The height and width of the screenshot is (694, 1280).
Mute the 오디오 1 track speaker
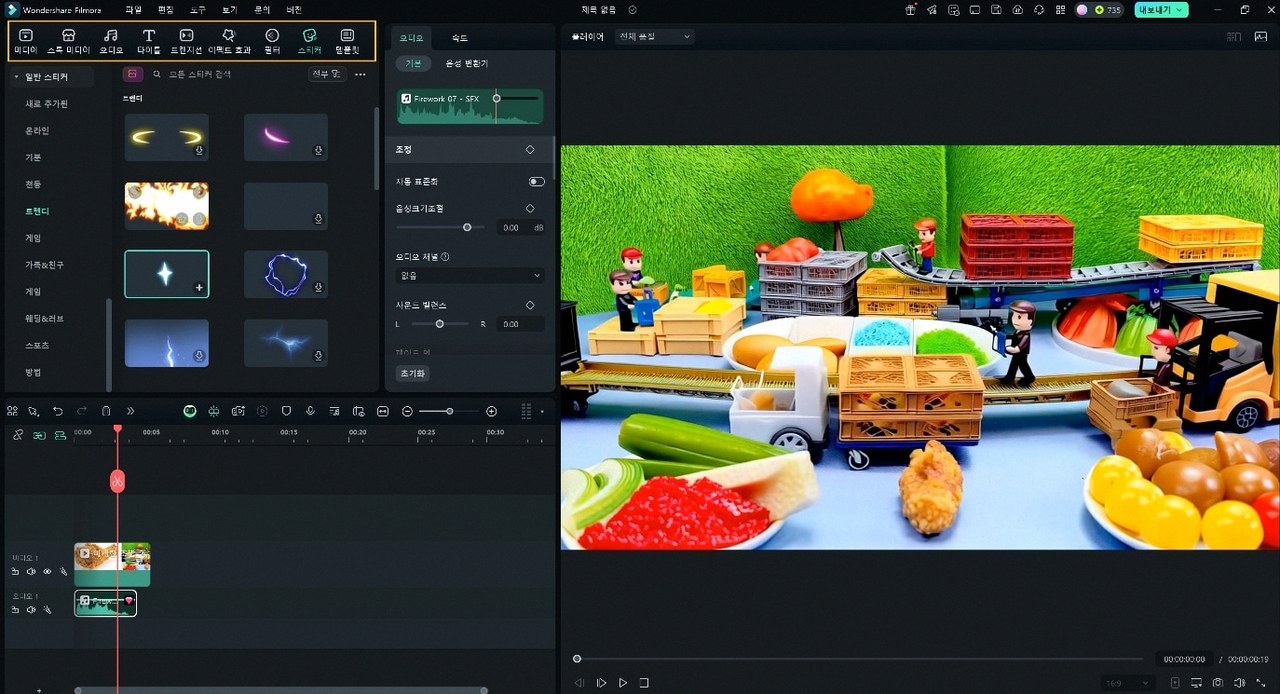[31, 610]
